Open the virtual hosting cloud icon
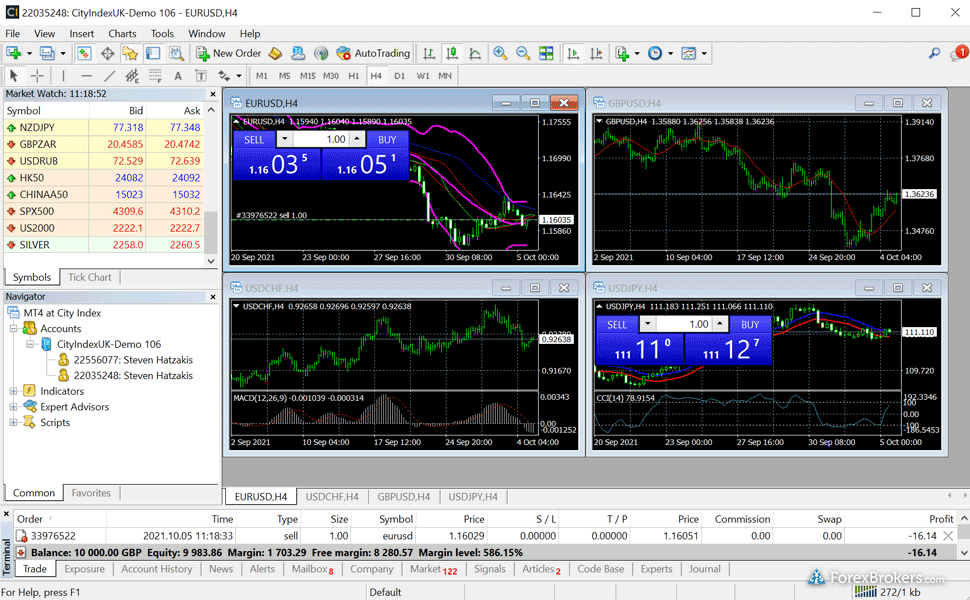The image size is (970, 600). (298, 53)
